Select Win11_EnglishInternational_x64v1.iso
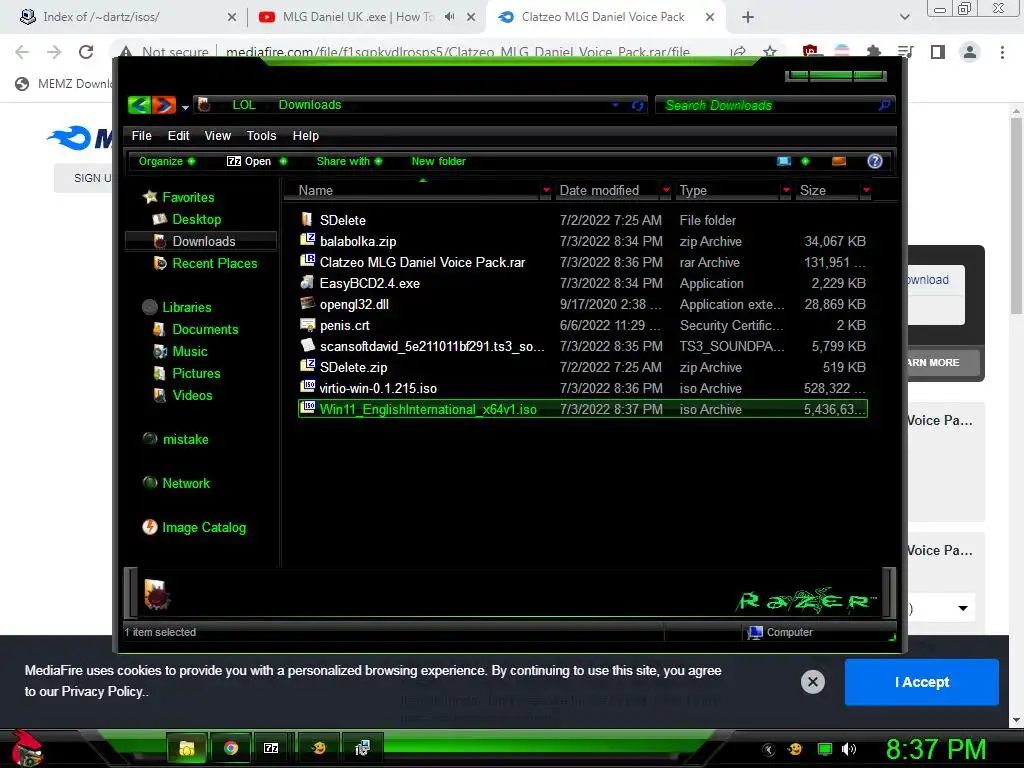Screen dimensions: 1024x768 point(583,409)
